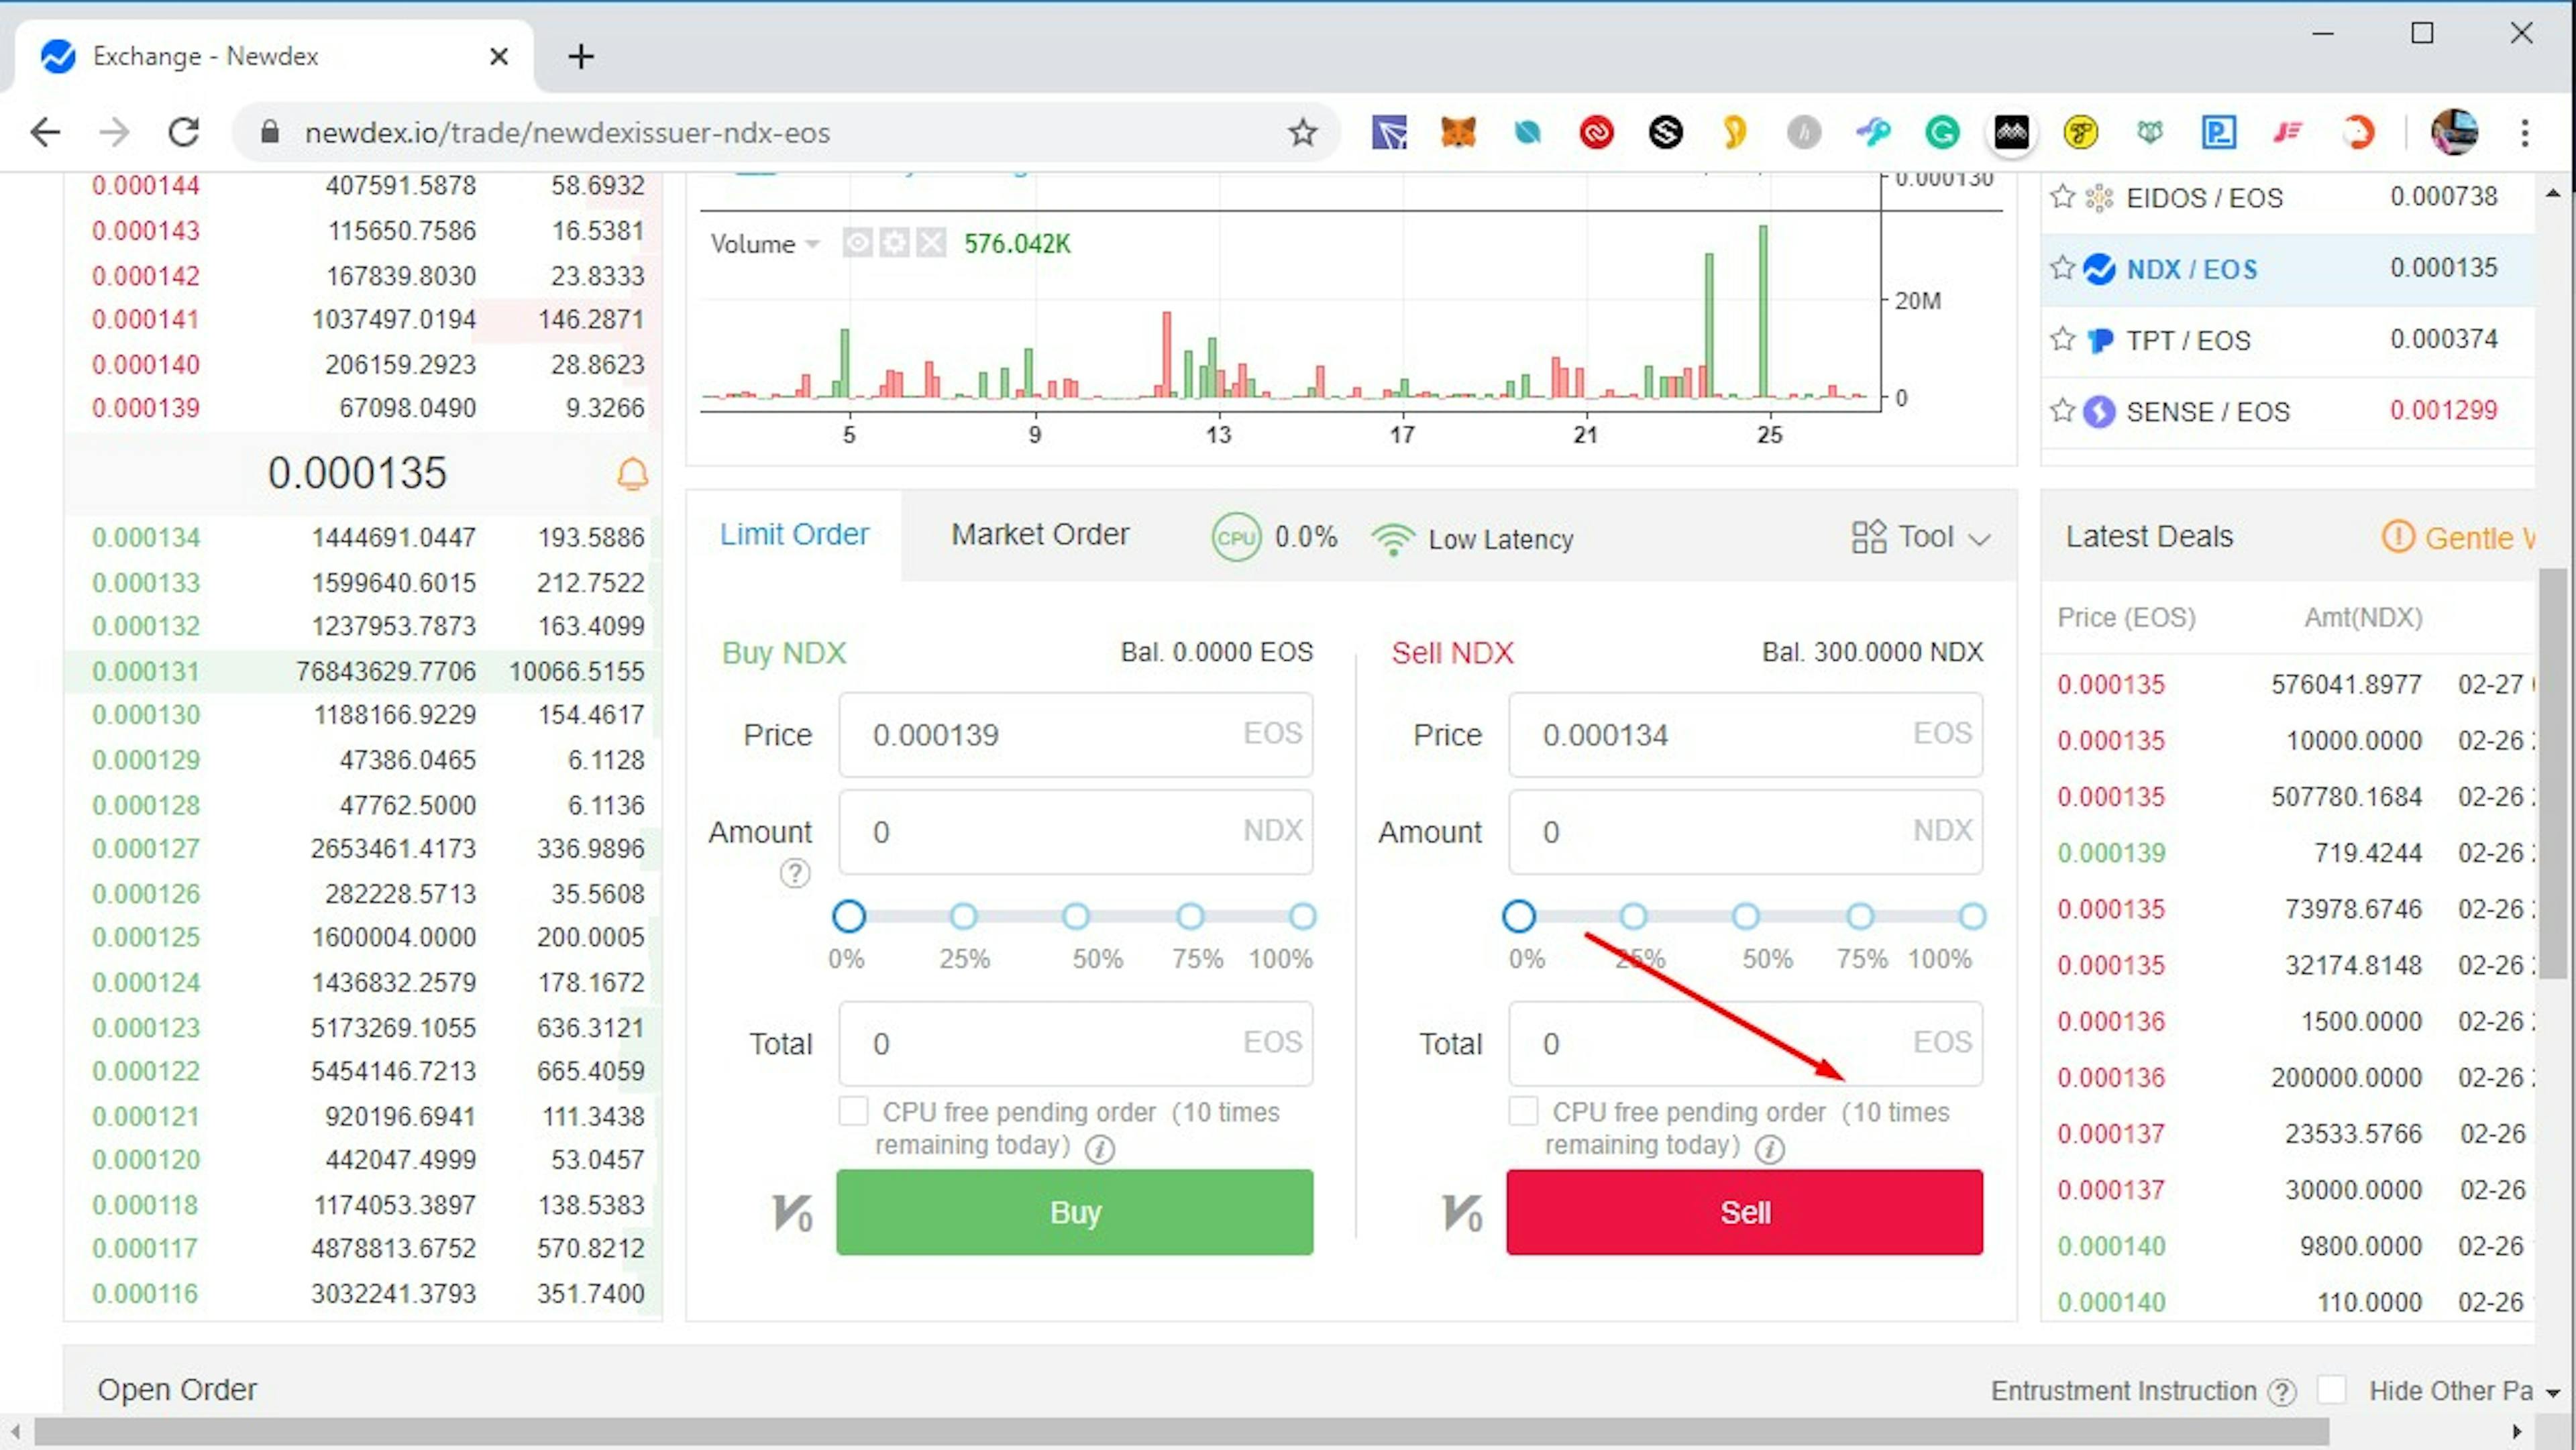Open the MetaMask fox extension

(1458, 132)
